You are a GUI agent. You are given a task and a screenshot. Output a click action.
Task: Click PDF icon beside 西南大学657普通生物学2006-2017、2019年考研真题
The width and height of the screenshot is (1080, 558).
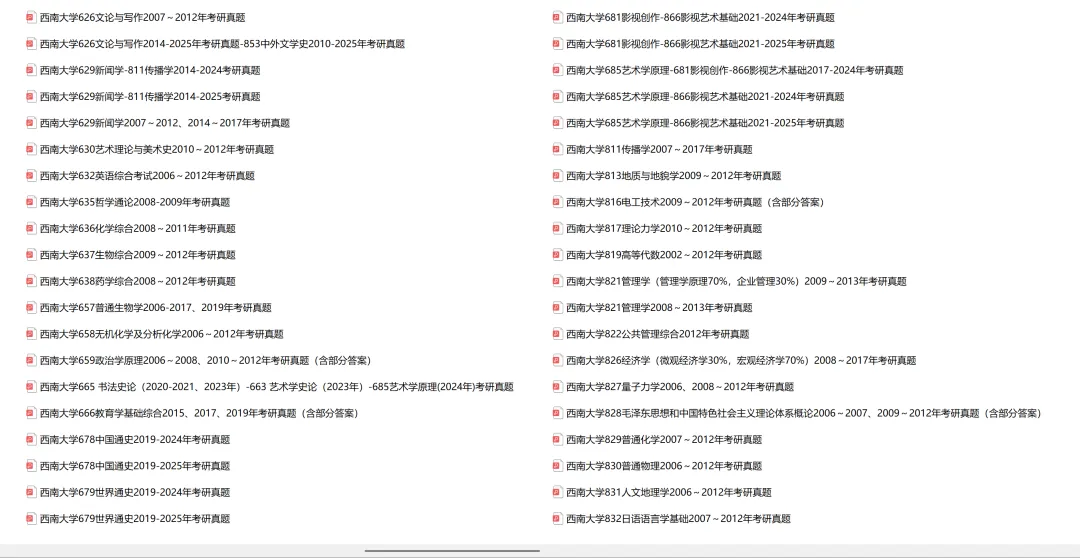click(x=30, y=308)
